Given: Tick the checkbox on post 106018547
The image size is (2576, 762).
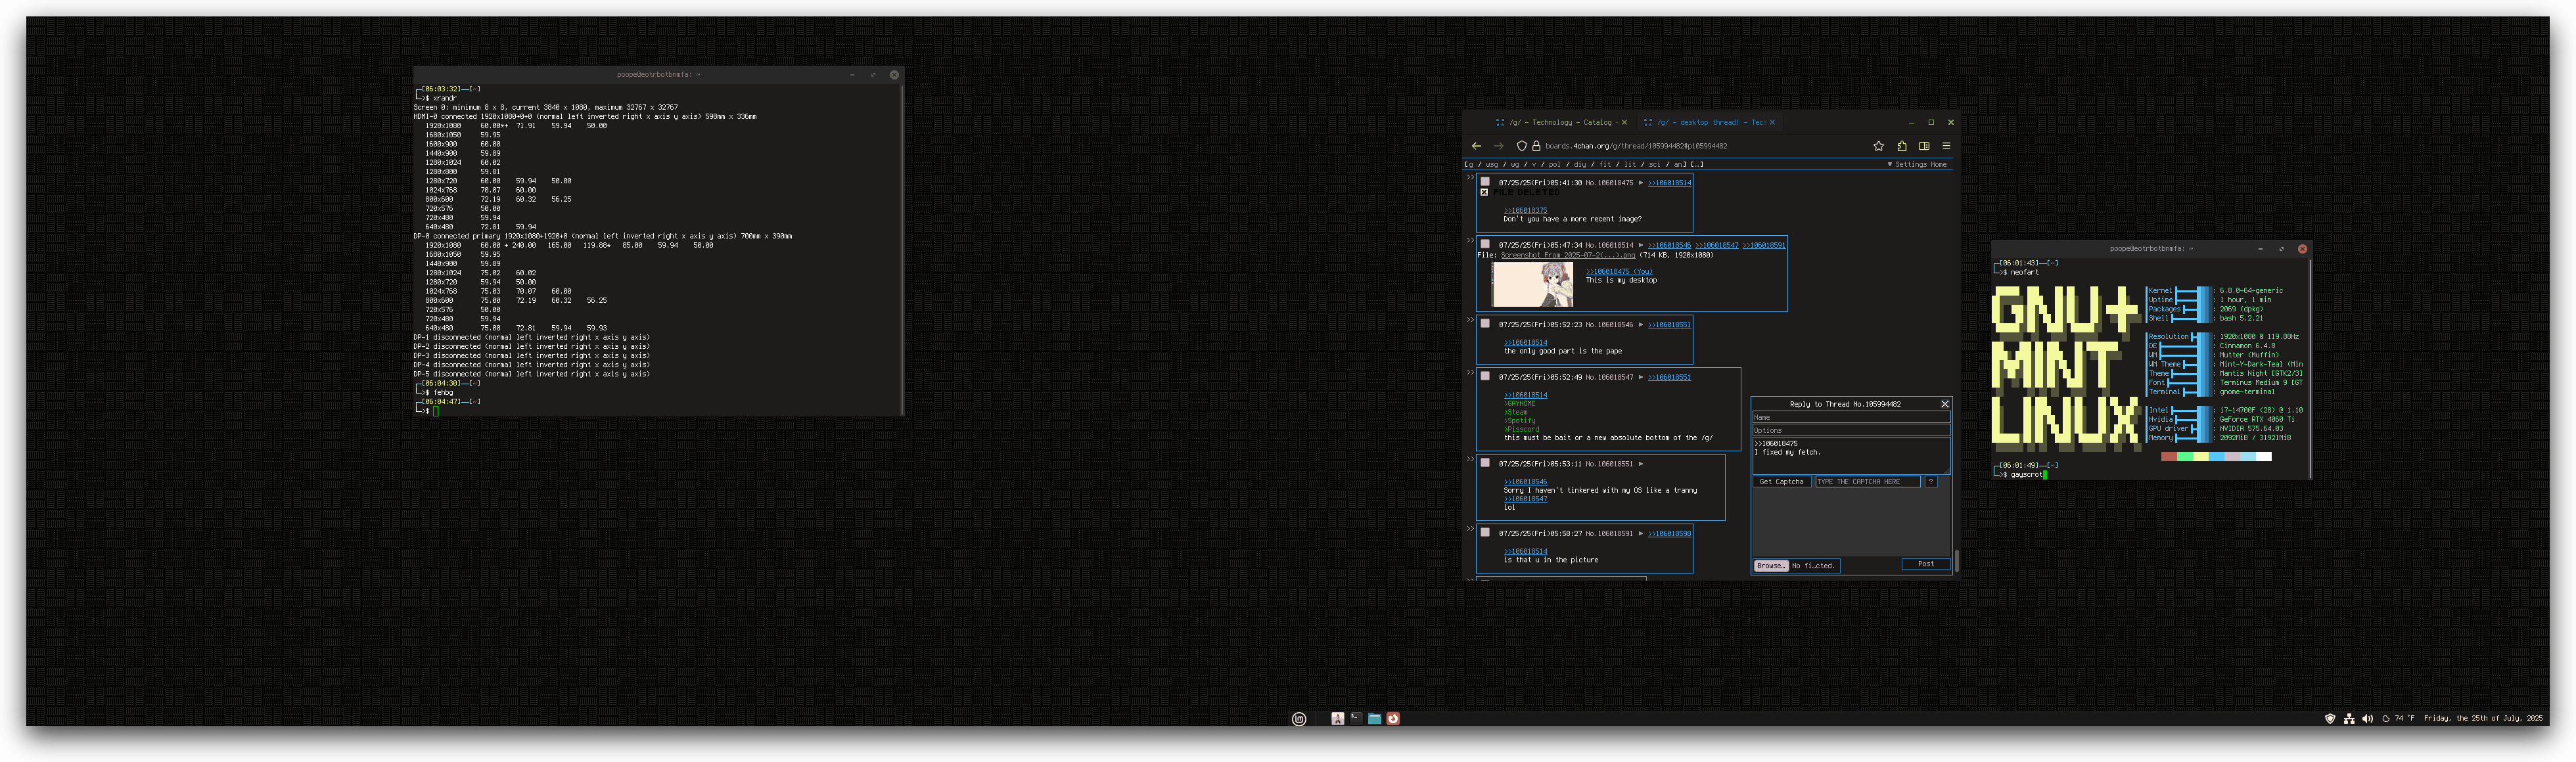Looking at the screenshot, I should tap(1485, 377).
